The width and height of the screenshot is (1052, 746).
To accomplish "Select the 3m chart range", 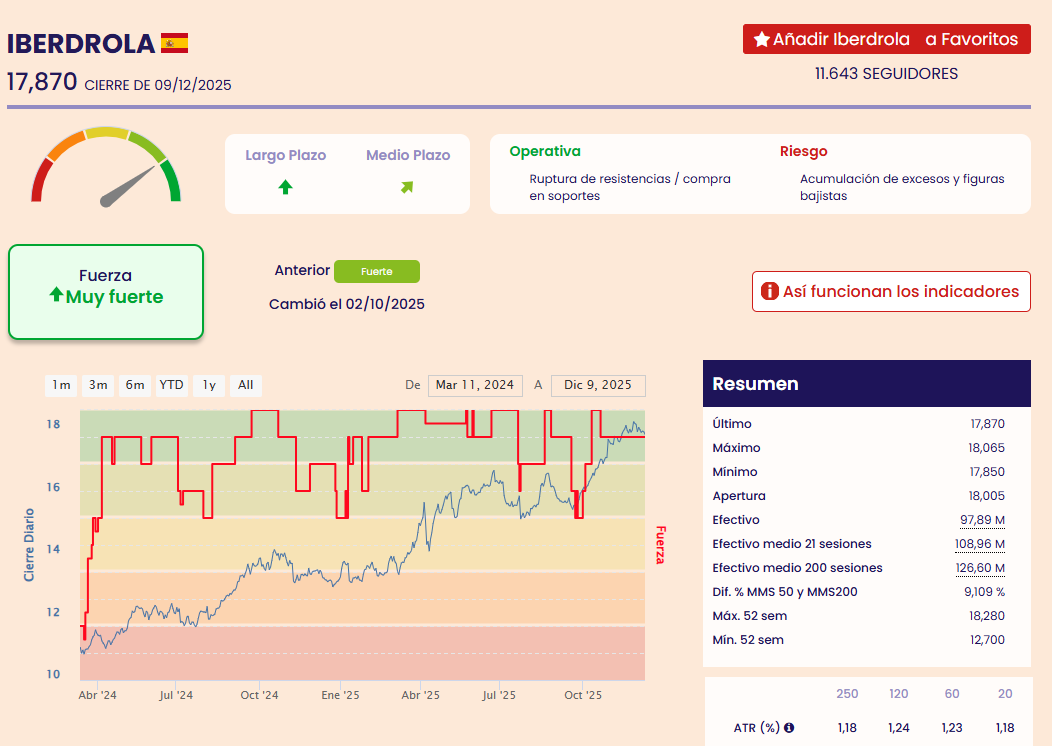I will (x=98, y=385).
